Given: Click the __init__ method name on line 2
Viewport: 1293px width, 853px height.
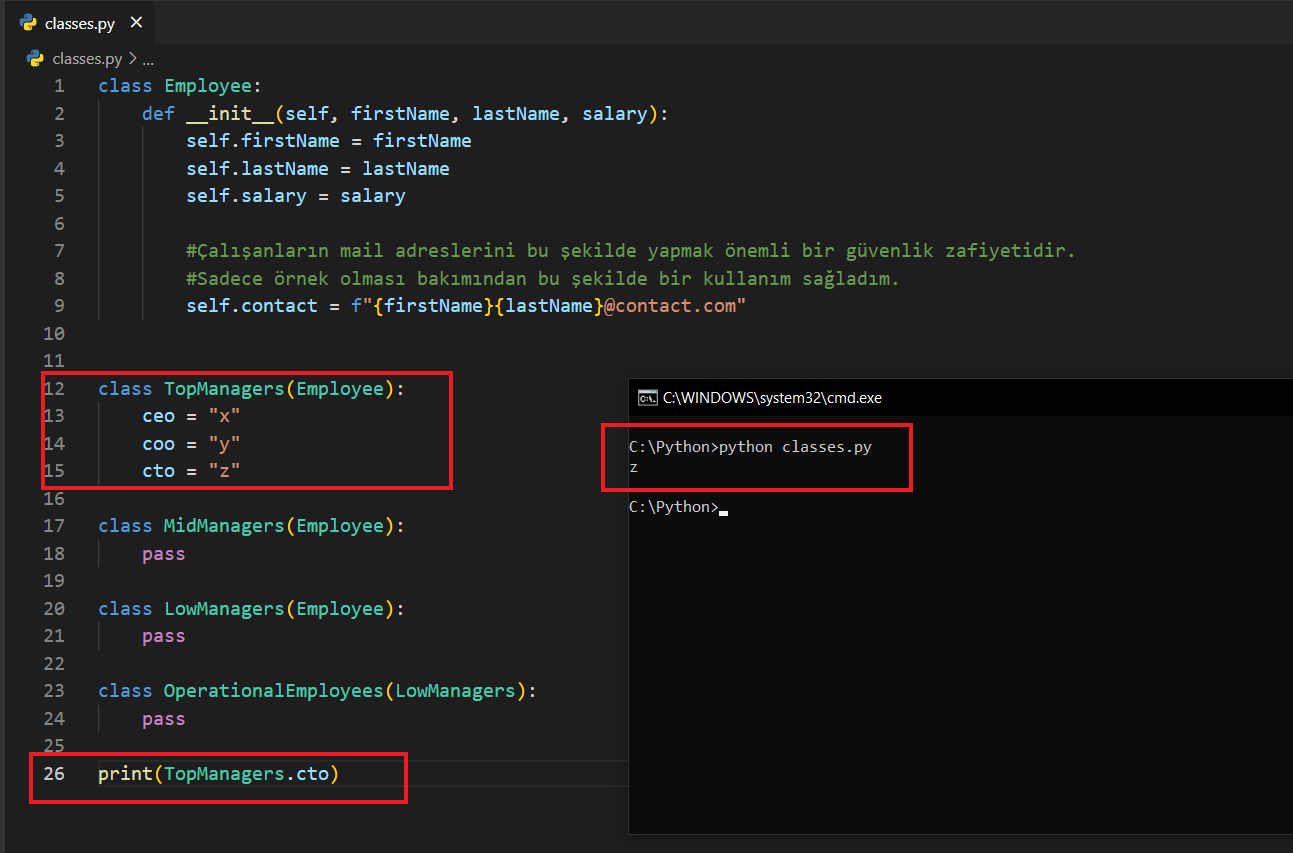Looking at the screenshot, I should [230, 114].
